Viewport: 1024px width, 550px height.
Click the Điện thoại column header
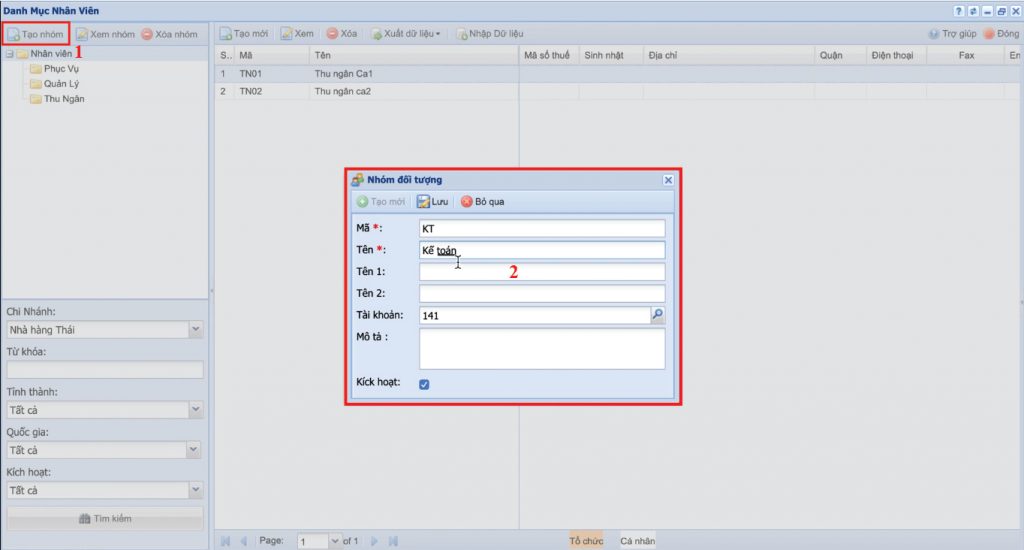[897, 55]
